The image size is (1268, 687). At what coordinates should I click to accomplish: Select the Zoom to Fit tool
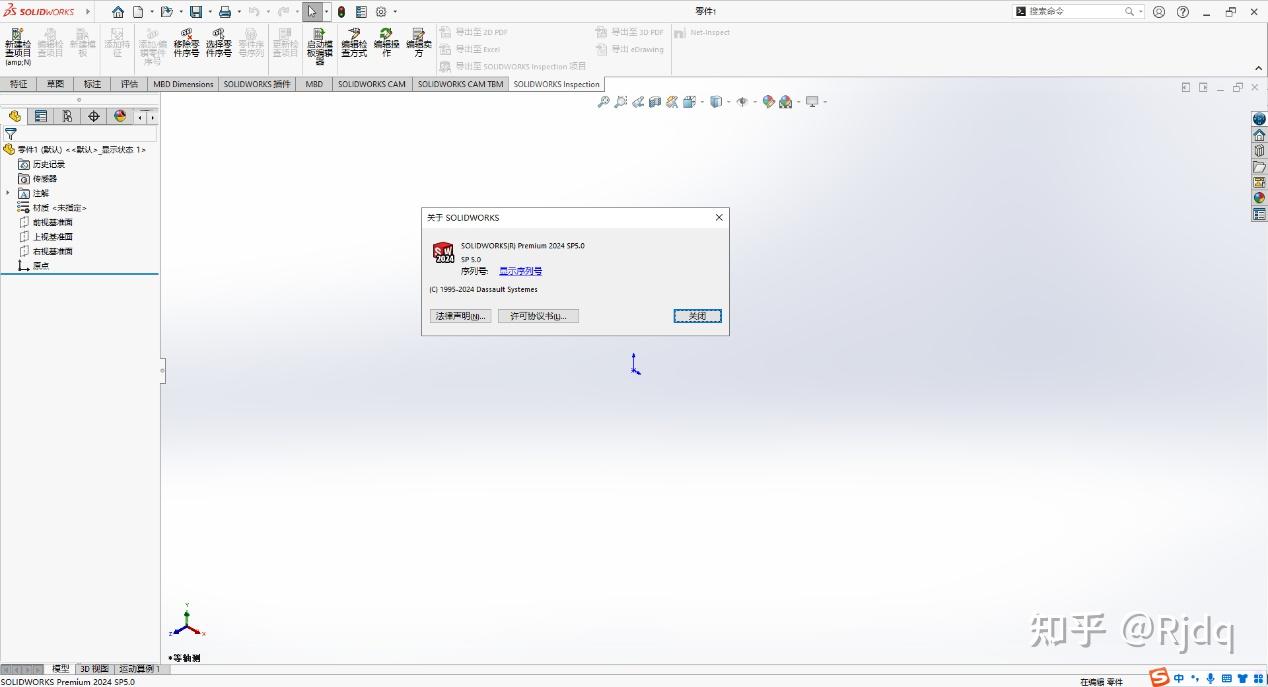point(605,101)
